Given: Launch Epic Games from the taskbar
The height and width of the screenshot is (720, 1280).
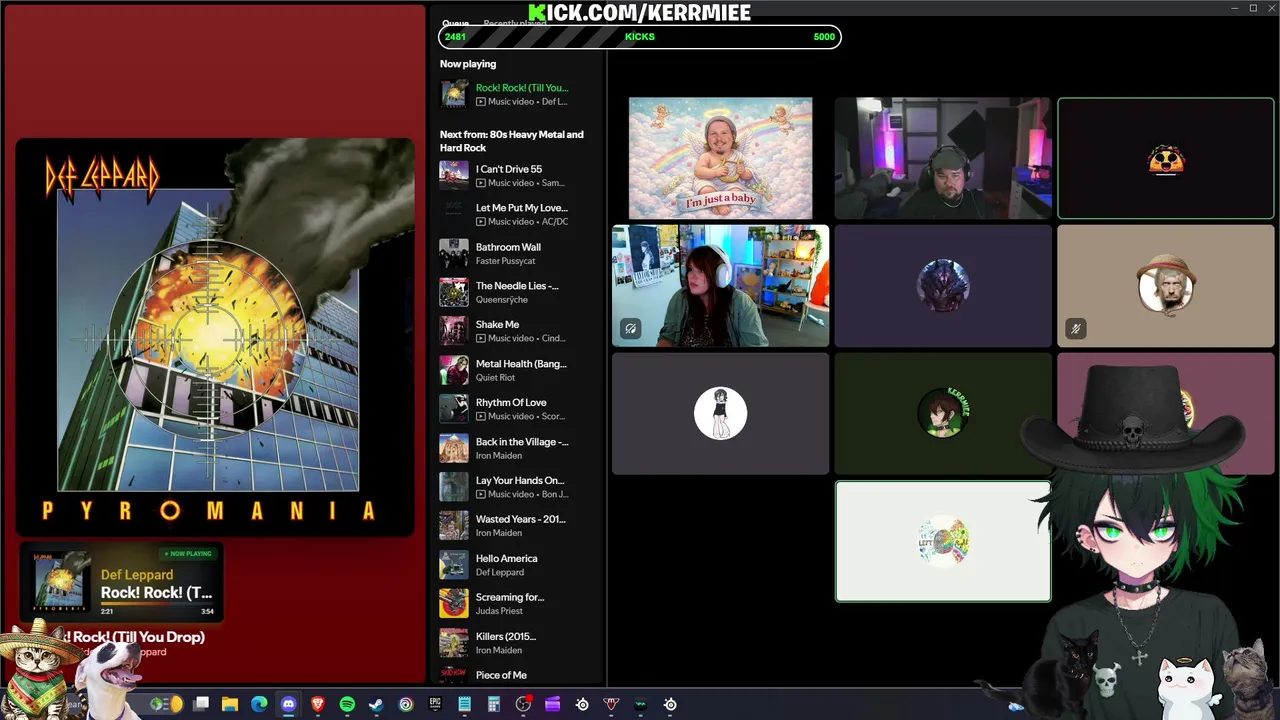Looking at the screenshot, I should point(435,704).
